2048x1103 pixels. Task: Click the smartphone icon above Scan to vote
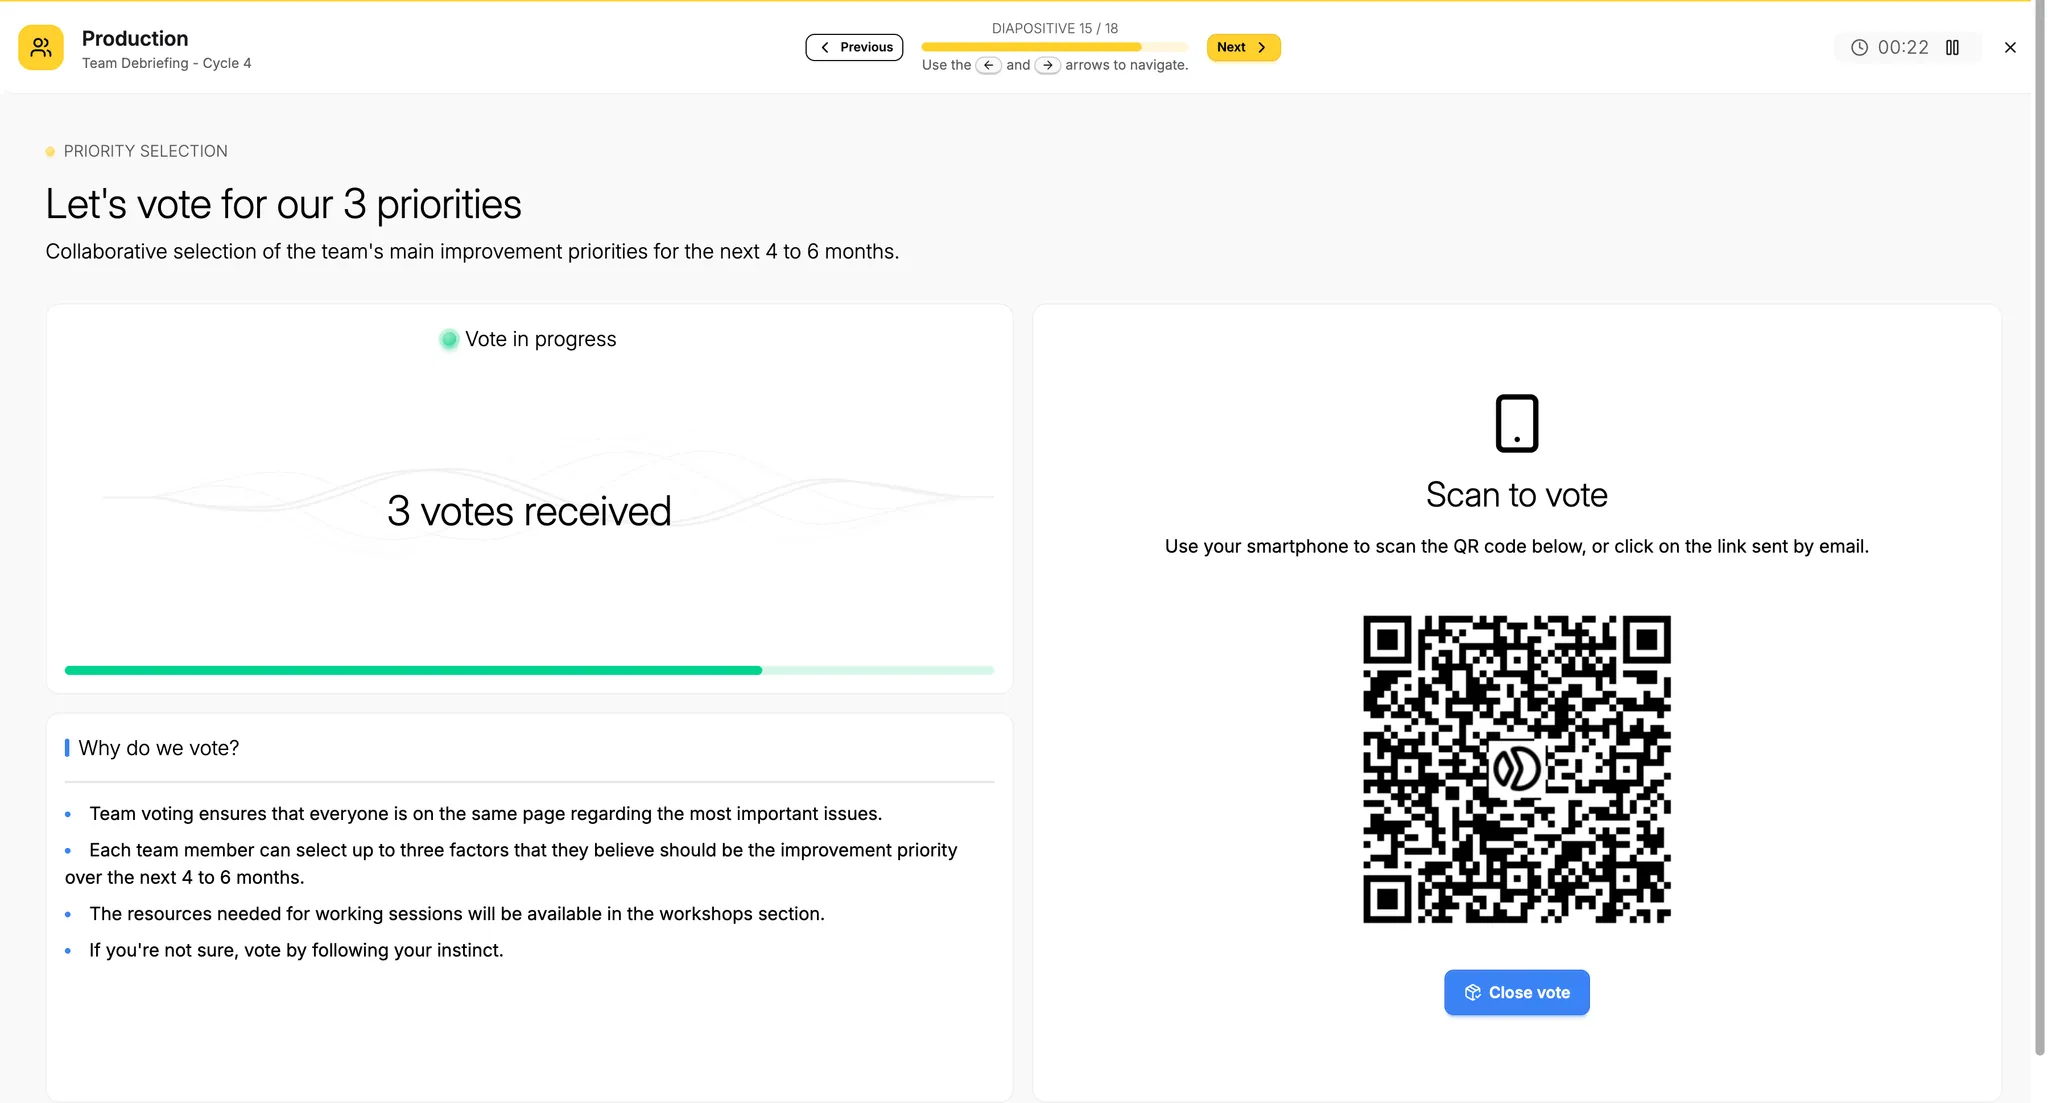(x=1516, y=423)
